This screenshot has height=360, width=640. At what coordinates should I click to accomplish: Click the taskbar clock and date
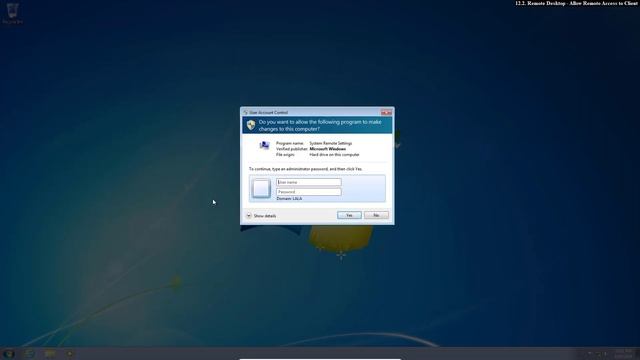coord(623,354)
